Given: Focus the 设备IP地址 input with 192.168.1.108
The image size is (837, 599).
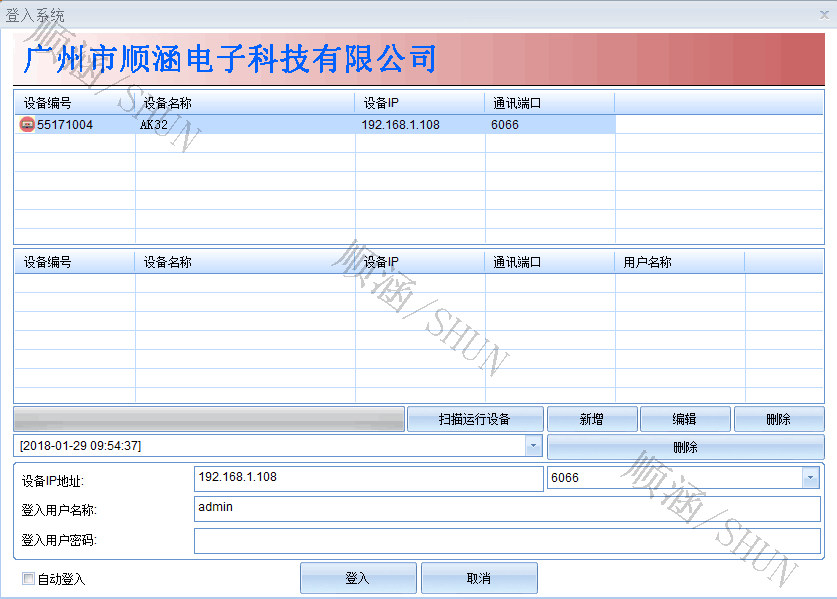Looking at the screenshot, I should tap(368, 478).
